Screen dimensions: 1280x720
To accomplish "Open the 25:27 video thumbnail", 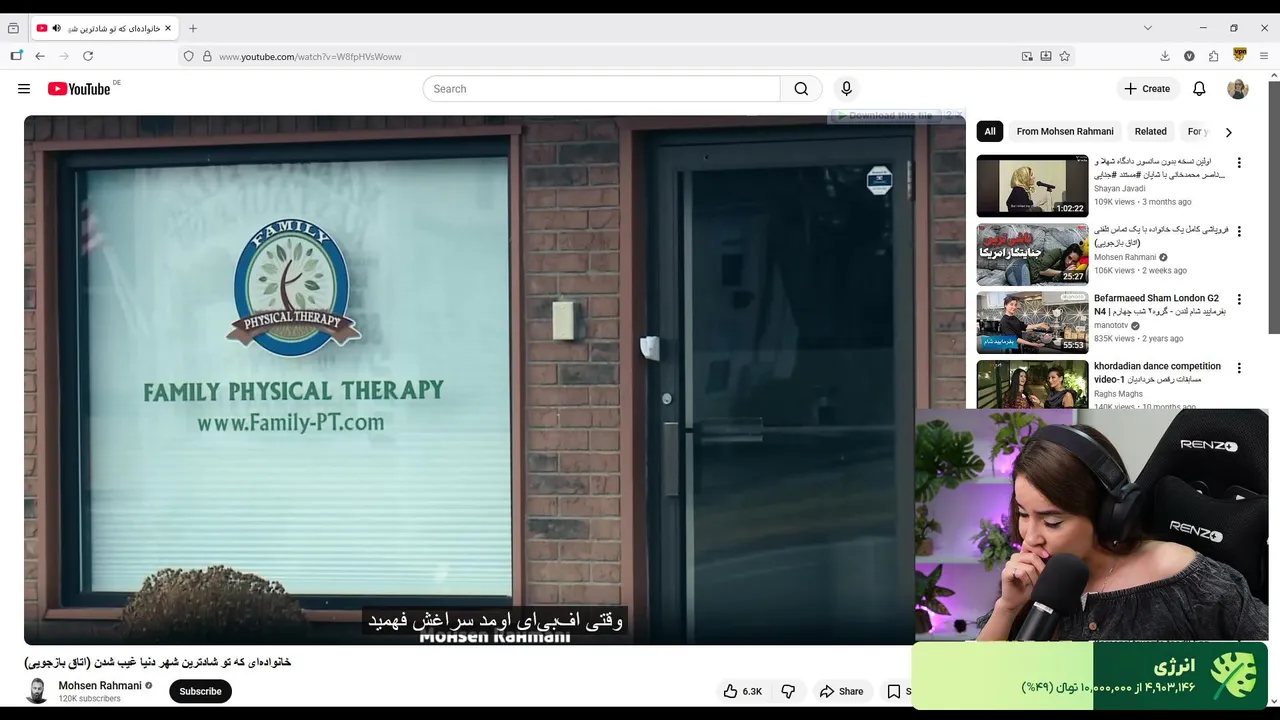I will [x=1032, y=254].
